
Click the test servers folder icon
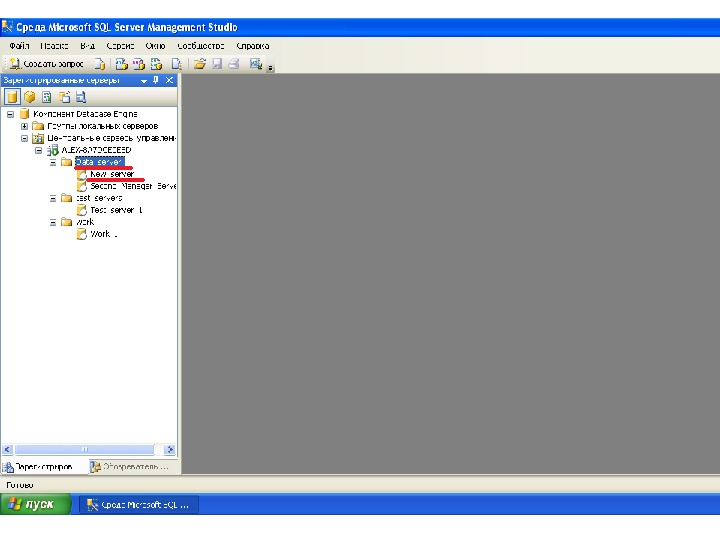pos(67,198)
